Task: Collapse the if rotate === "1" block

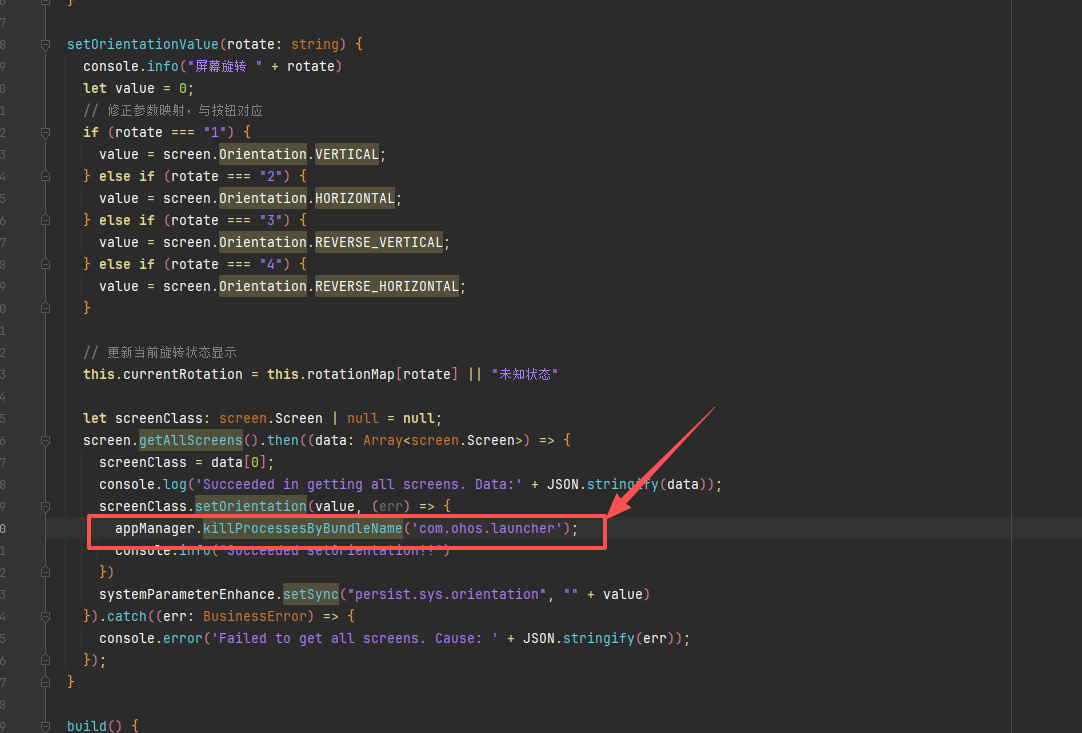Action: coord(46,133)
